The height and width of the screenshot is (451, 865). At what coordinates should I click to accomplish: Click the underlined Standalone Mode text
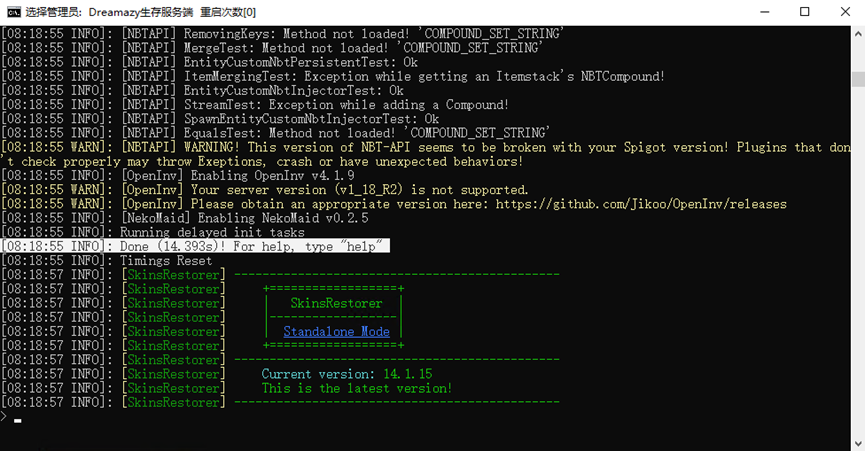(336, 331)
